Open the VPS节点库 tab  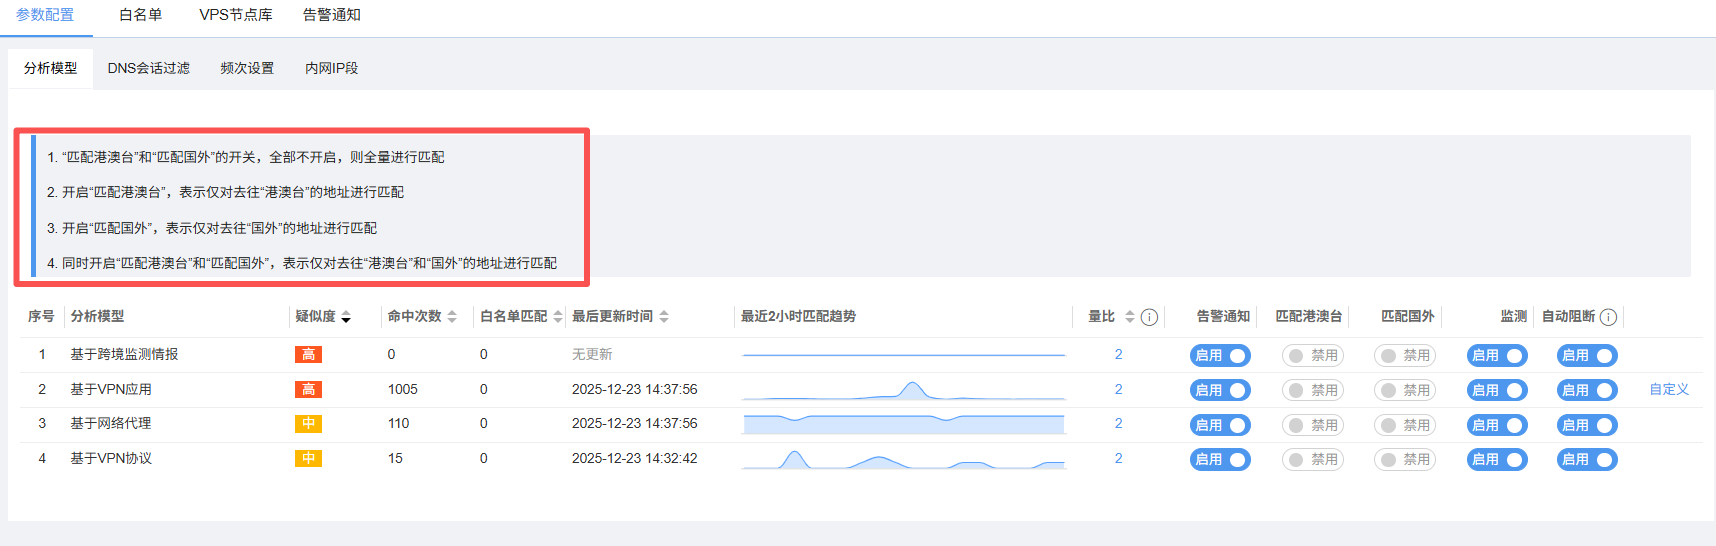click(x=236, y=15)
